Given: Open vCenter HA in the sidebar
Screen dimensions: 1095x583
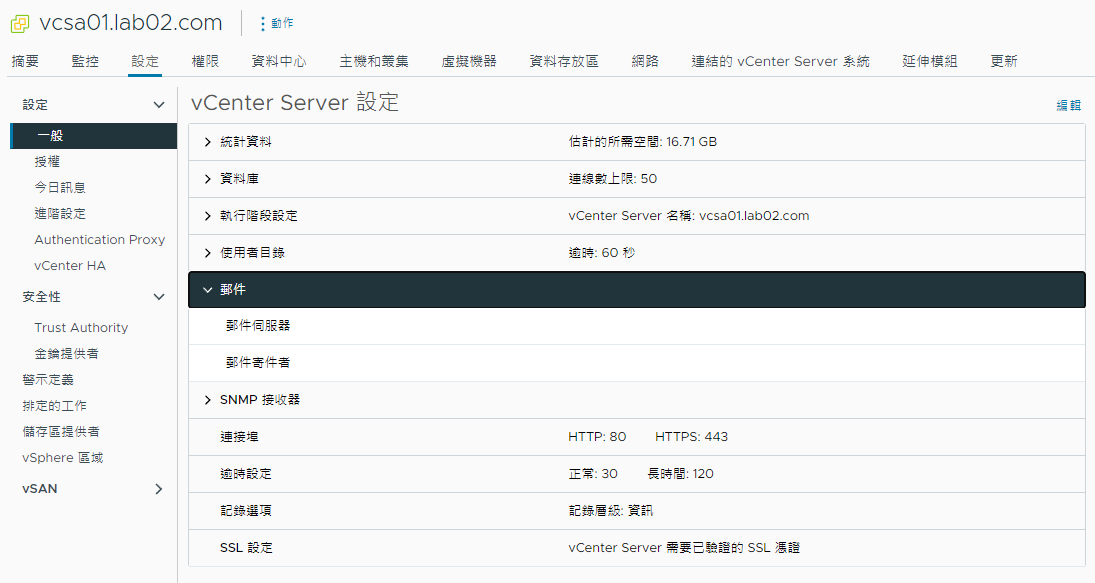Looking at the screenshot, I should (x=70, y=265).
